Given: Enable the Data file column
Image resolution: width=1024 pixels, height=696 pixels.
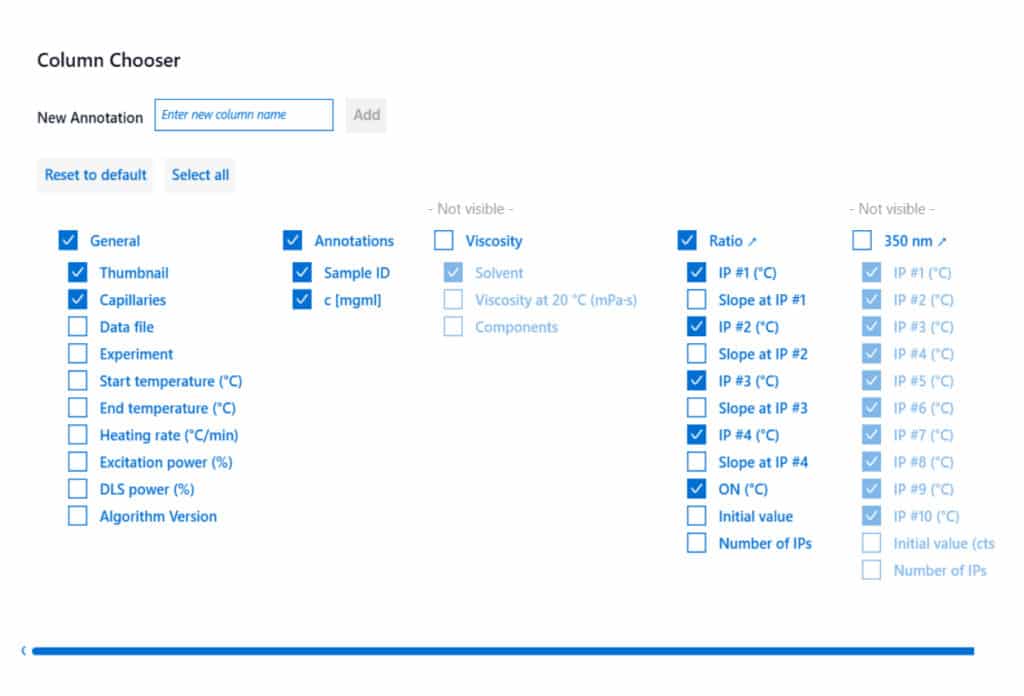Looking at the screenshot, I should tap(77, 327).
